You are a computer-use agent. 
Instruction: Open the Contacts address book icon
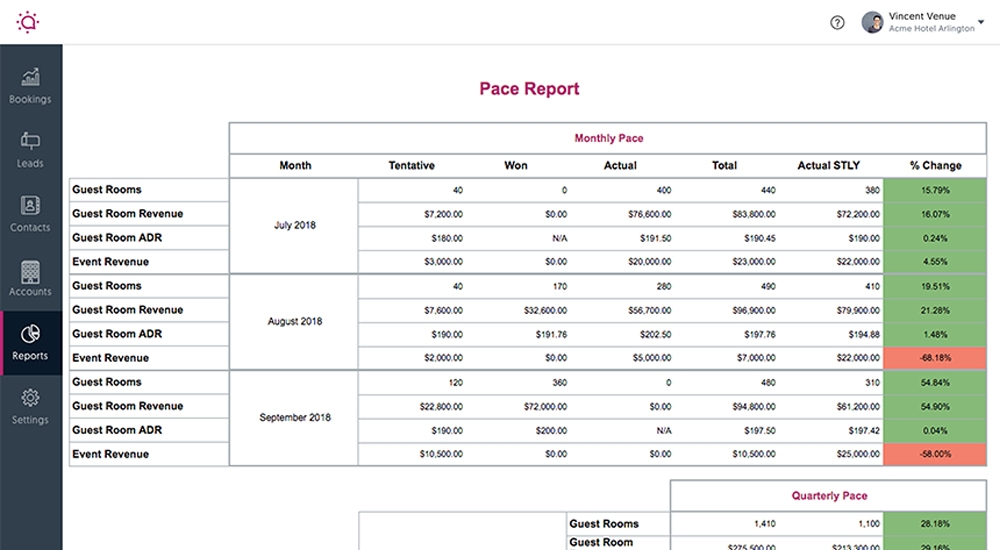pyautogui.click(x=30, y=206)
